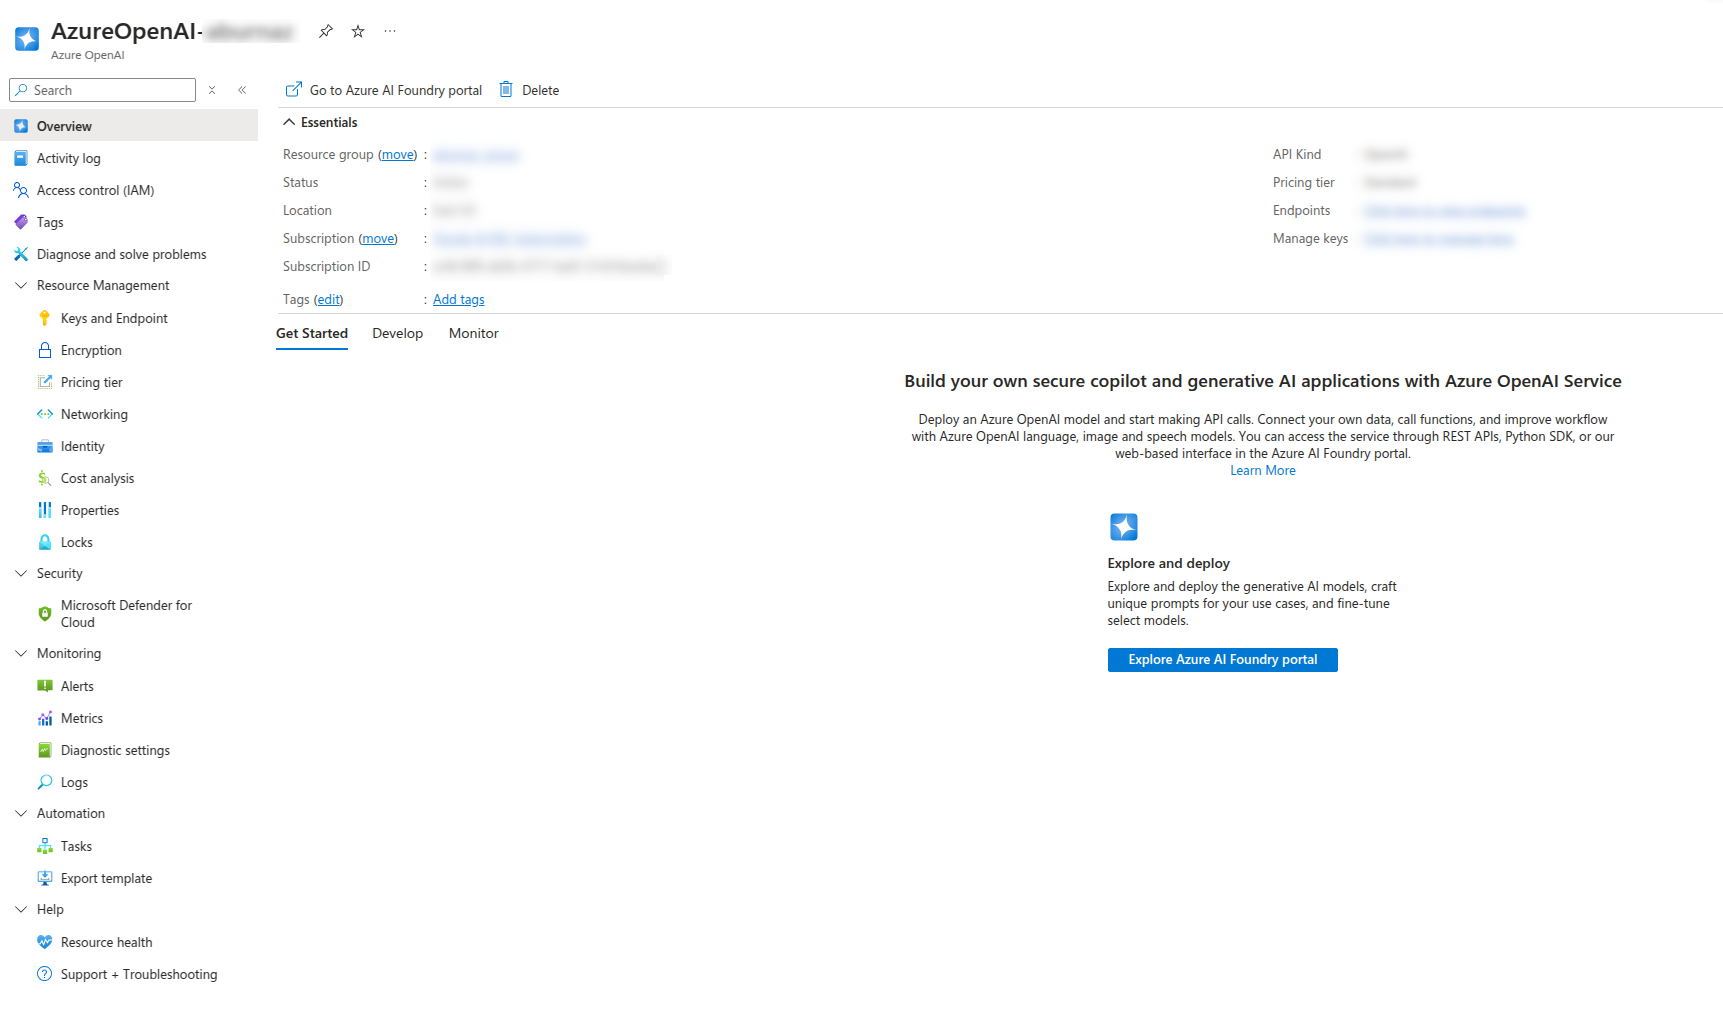Pin the Azure OpenAI resource to dashboard

(325, 31)
